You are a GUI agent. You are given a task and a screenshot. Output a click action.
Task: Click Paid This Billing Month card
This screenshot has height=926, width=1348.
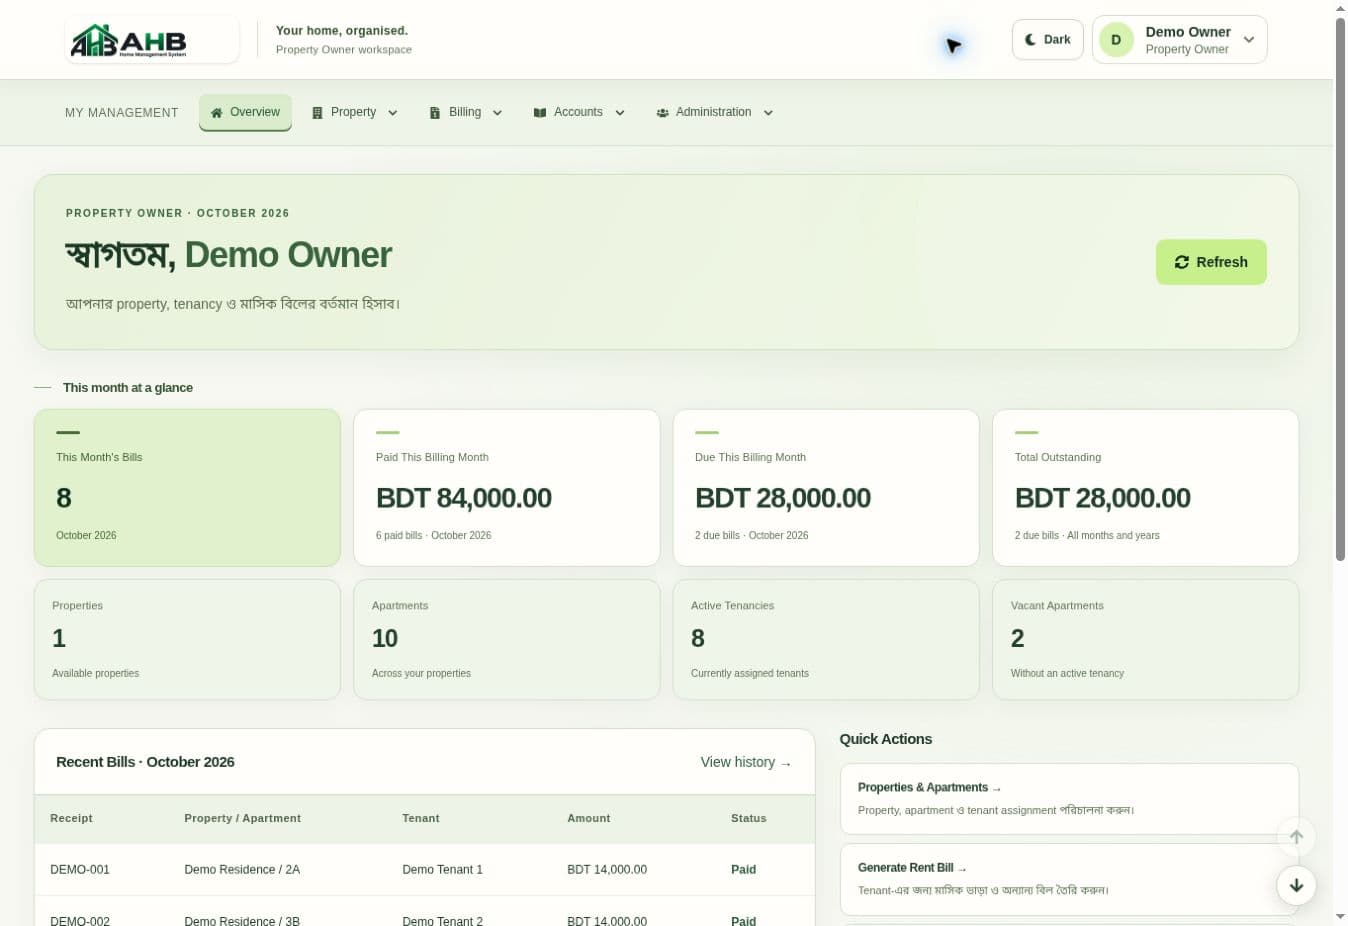click(x=507, y=487)
